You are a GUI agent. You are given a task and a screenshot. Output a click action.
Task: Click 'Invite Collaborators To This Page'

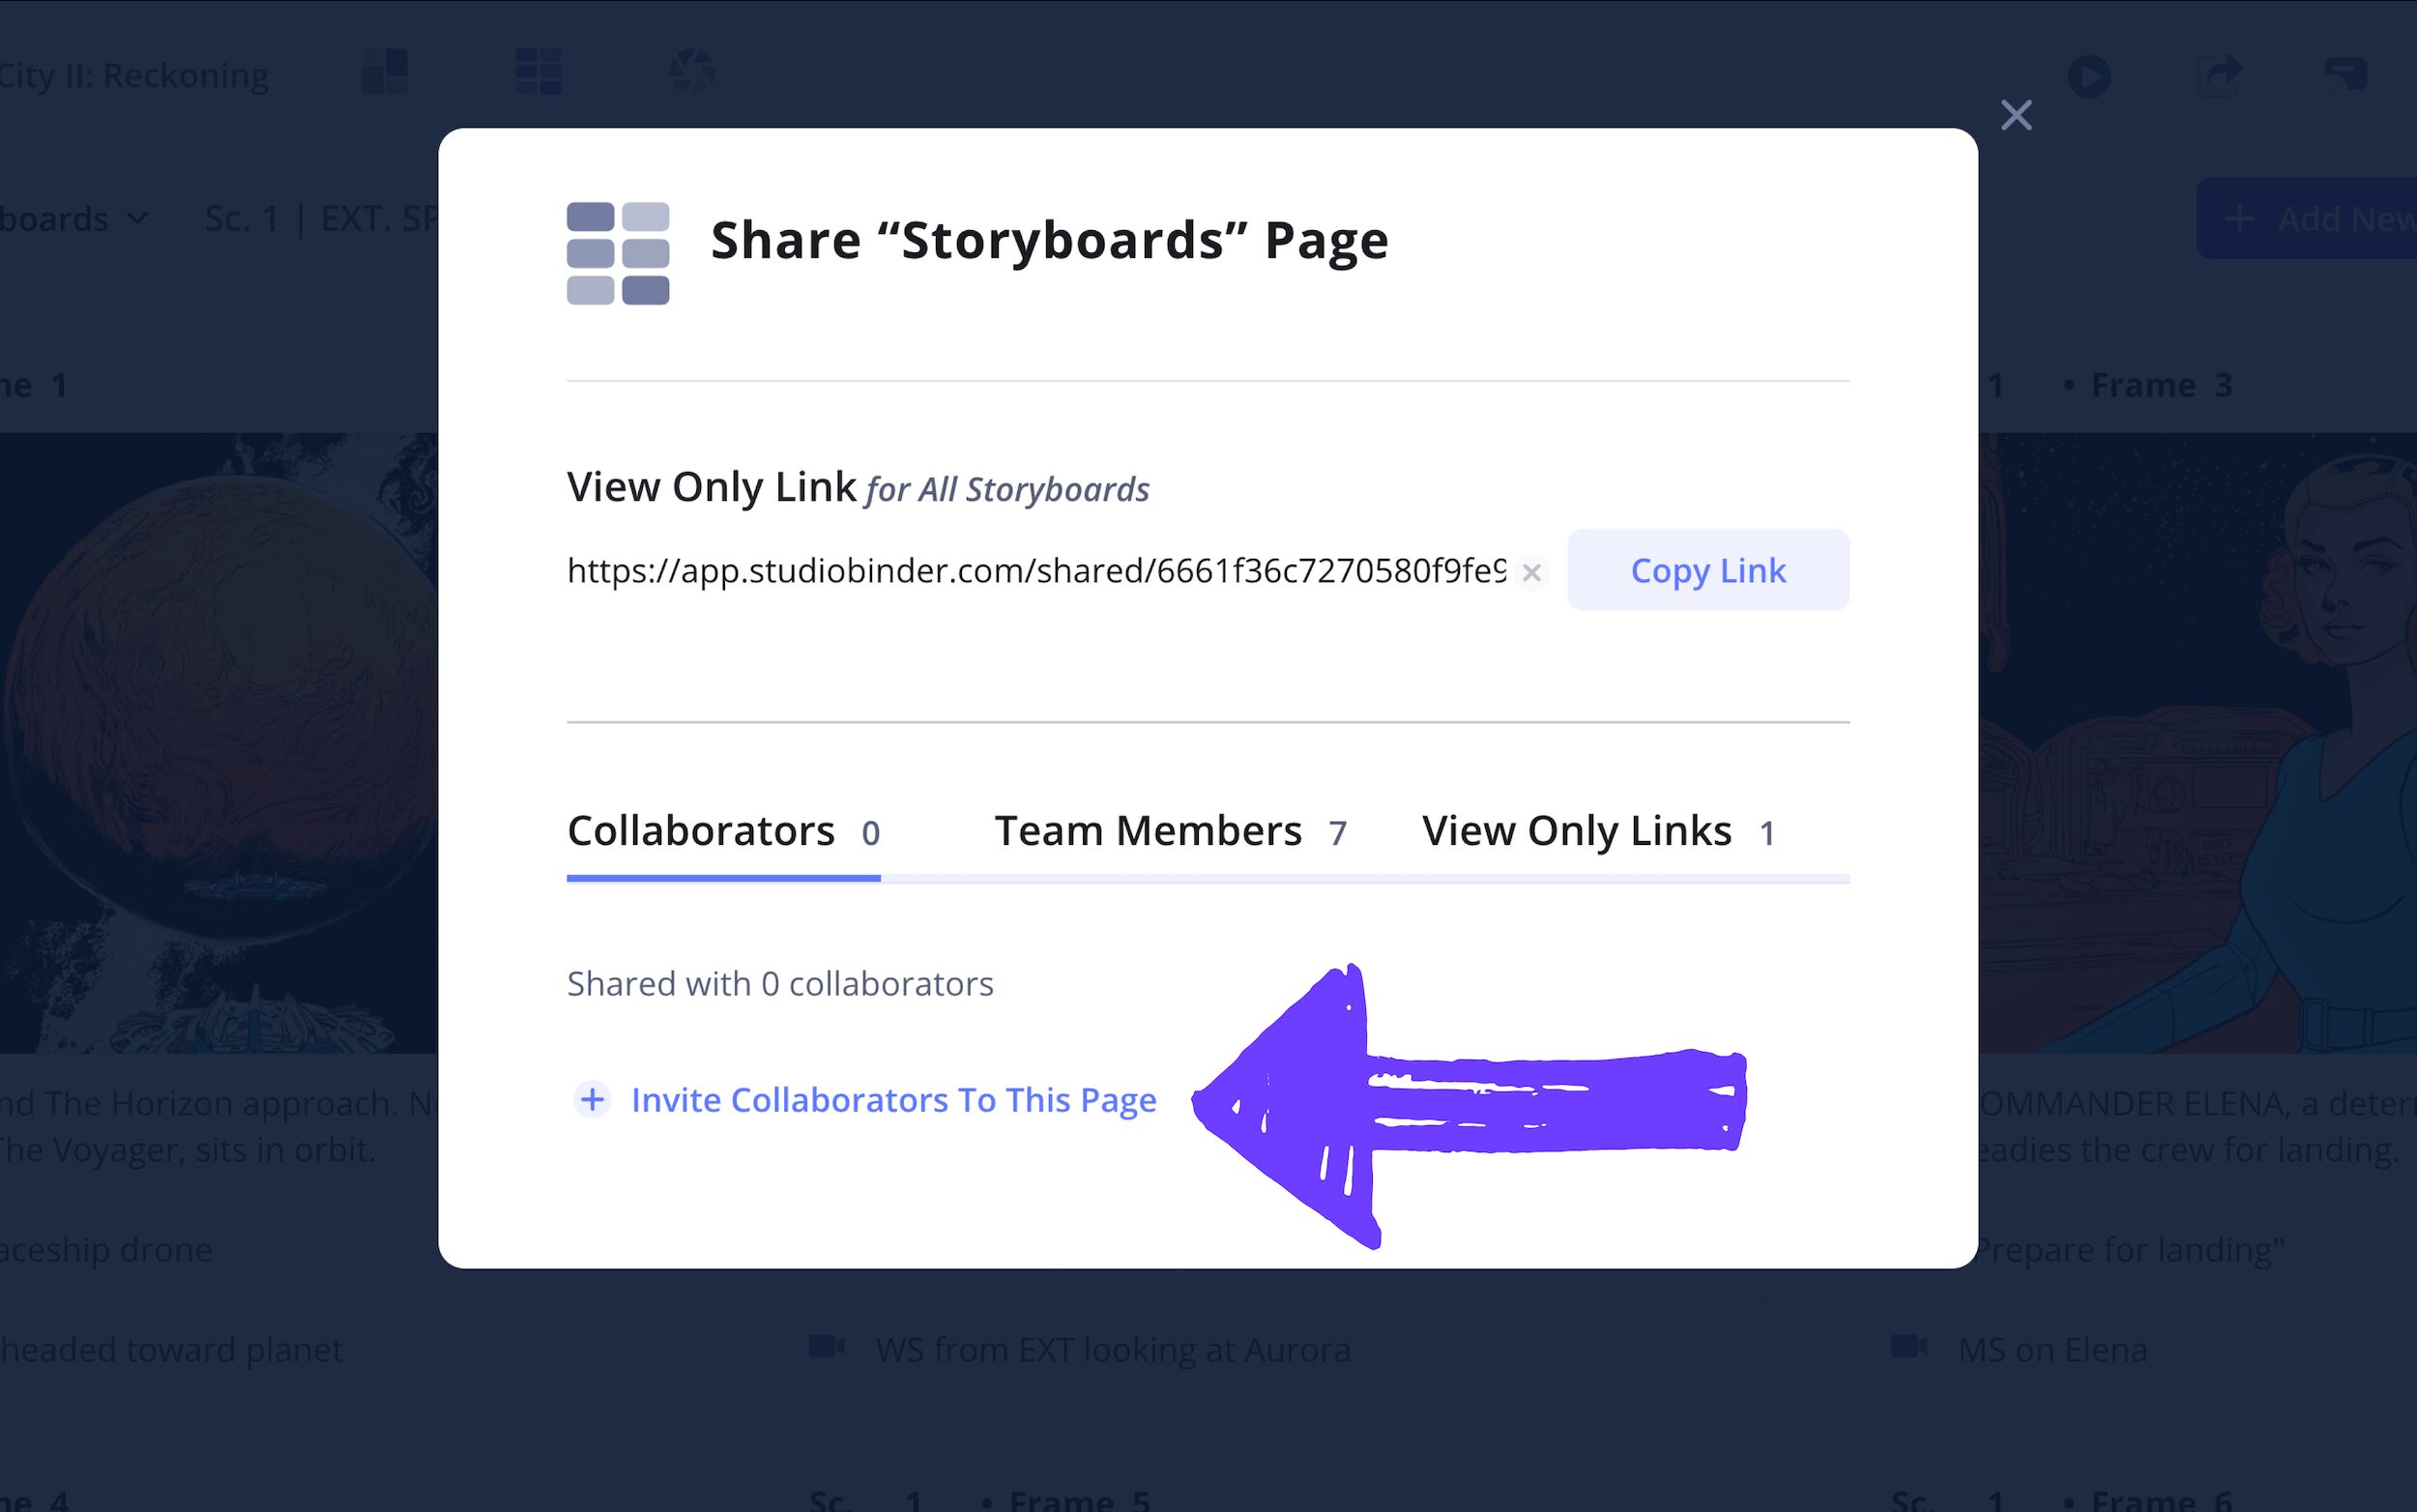[x=893, y=1100]
